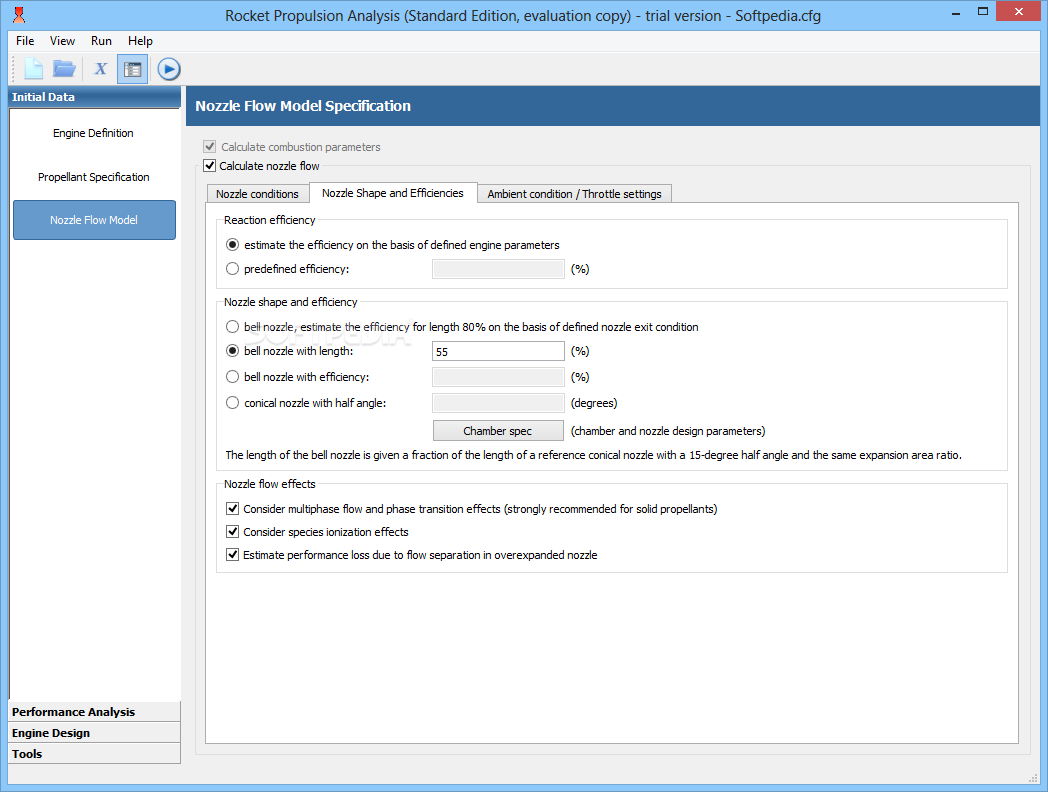
Task: Open the Help menu
Action: coord(140,41)
